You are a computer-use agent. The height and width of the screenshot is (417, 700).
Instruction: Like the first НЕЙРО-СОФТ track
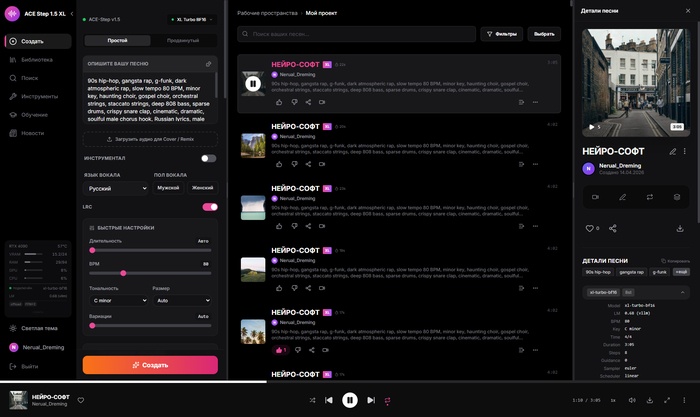(x=279, y=103)
